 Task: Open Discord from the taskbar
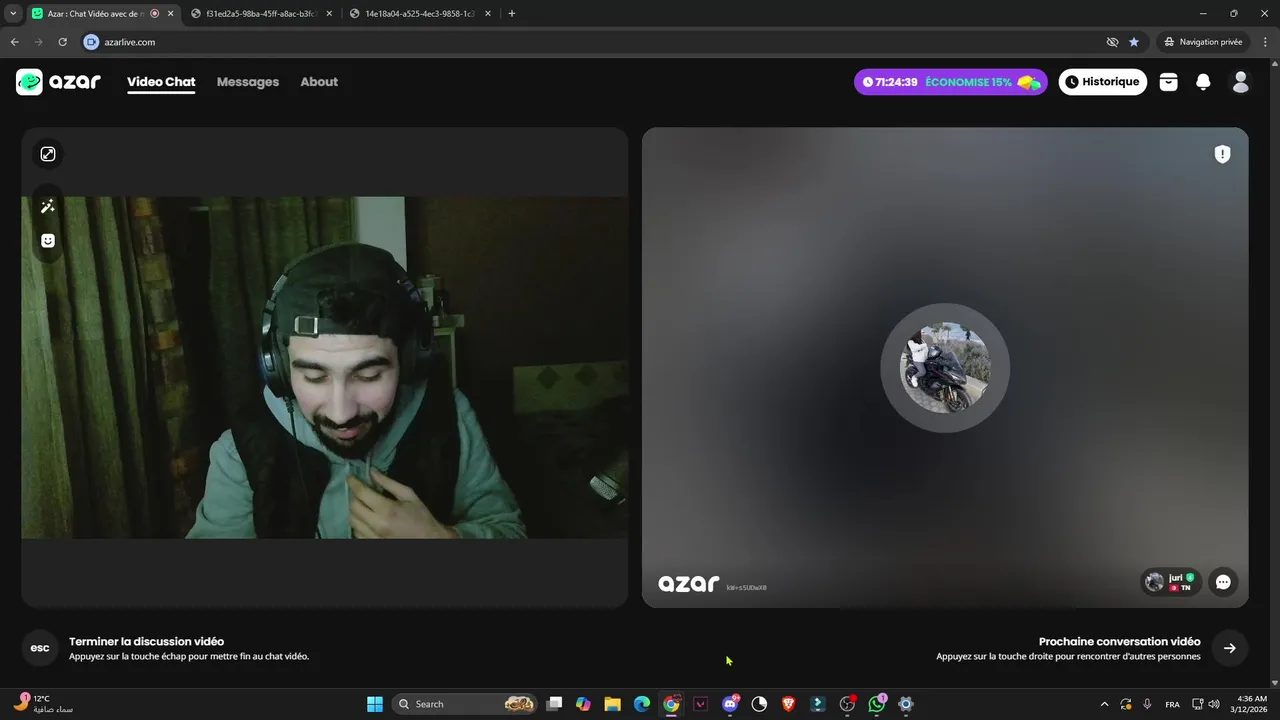click(x=730, y=704)
